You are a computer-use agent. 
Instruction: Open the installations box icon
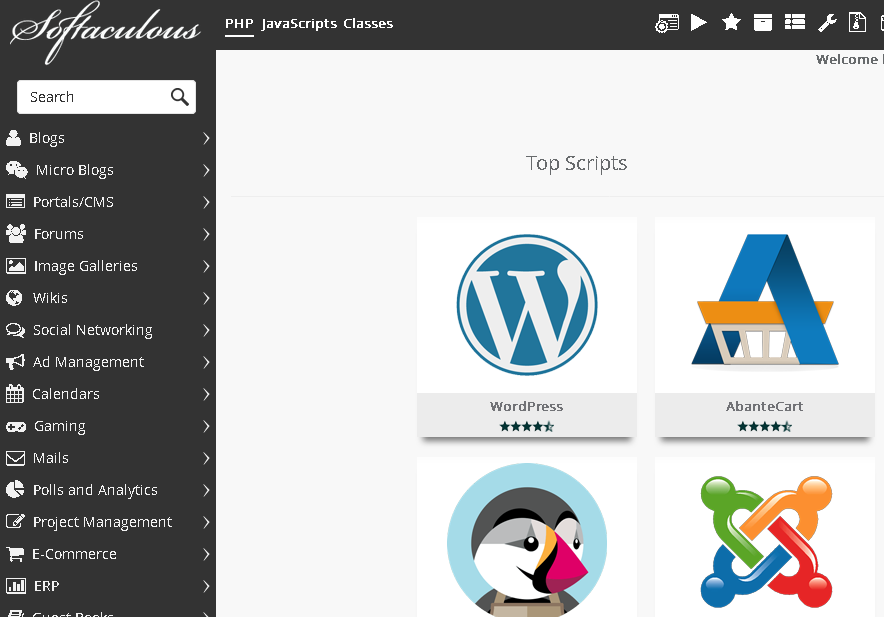click(x=763, y=23)
